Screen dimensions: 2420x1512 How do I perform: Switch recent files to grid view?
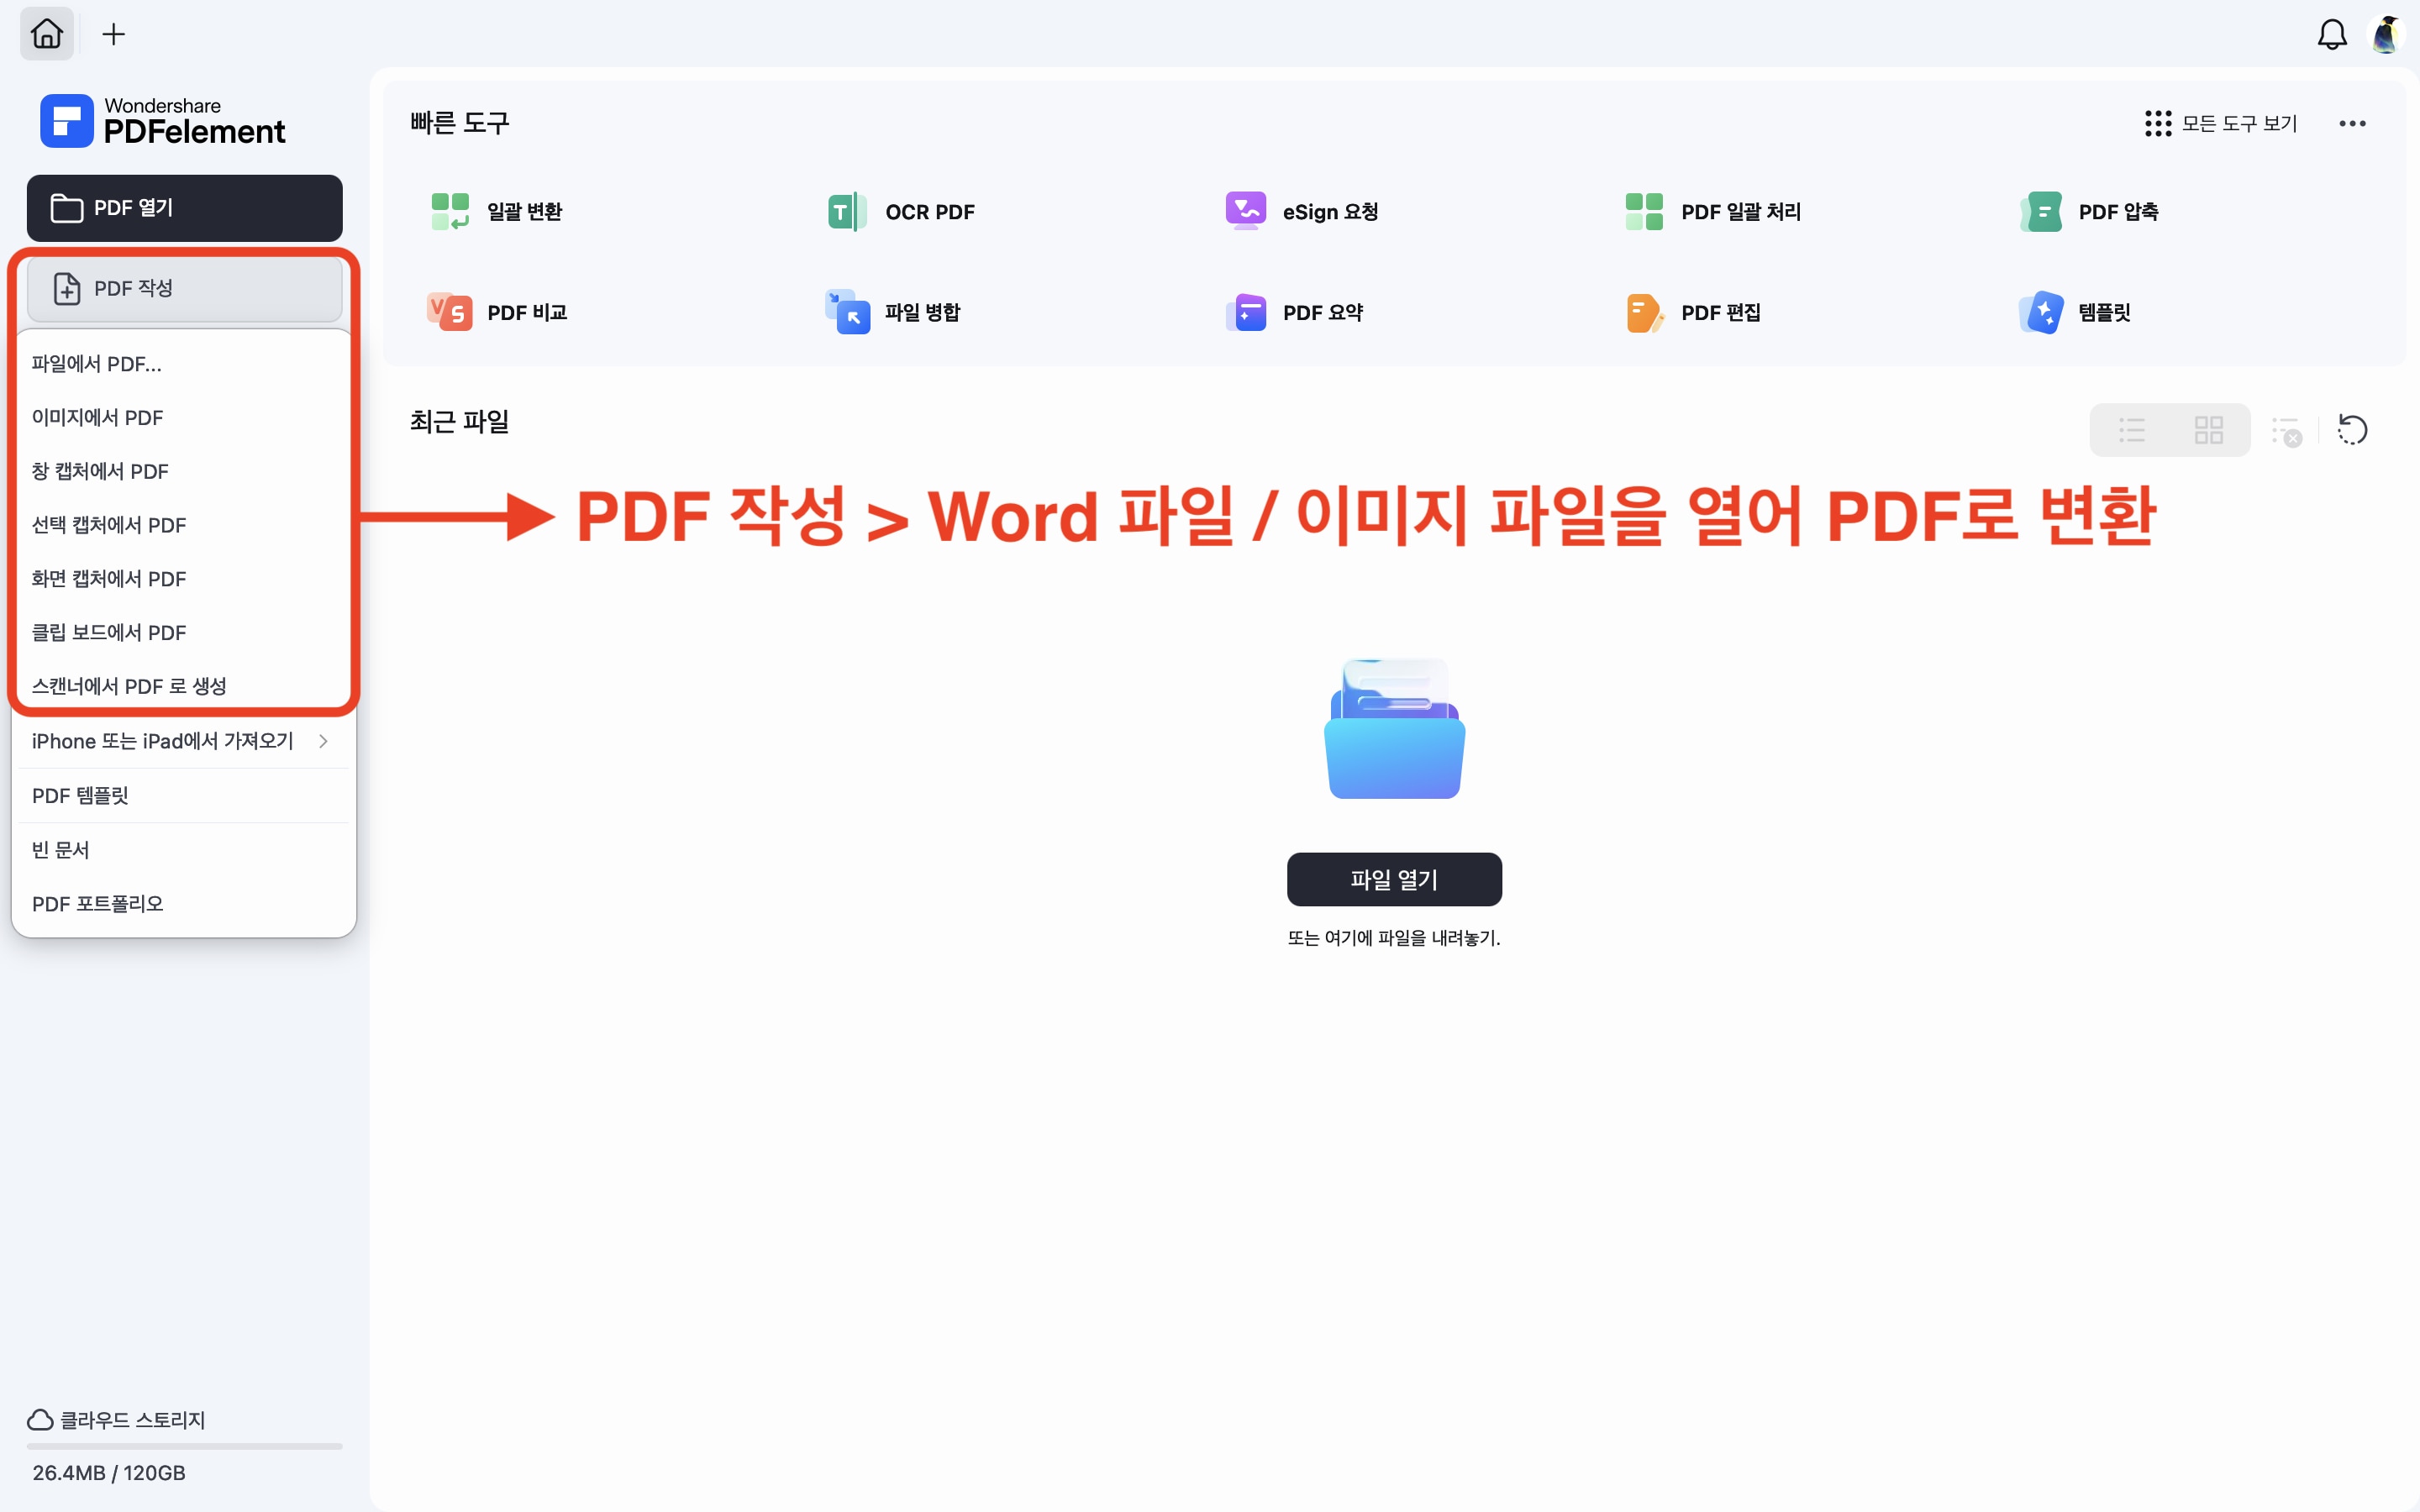pos(2208,430)
